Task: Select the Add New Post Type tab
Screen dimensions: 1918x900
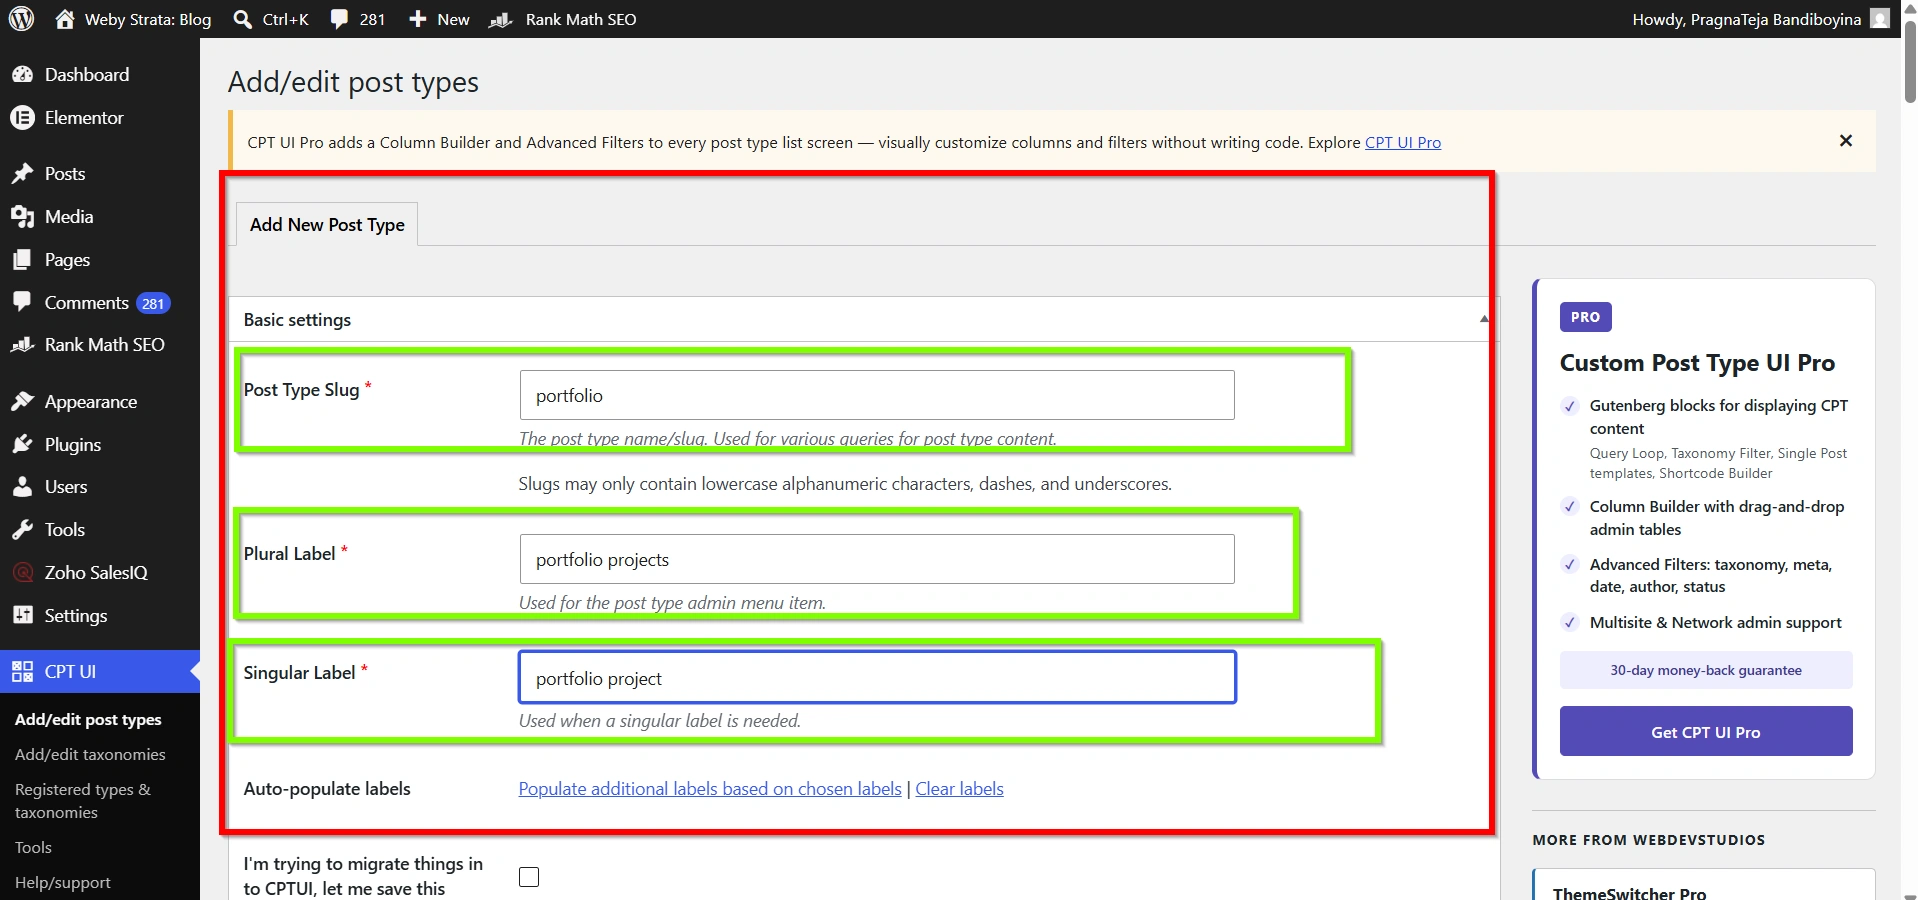Action: [x=327, y=225]
